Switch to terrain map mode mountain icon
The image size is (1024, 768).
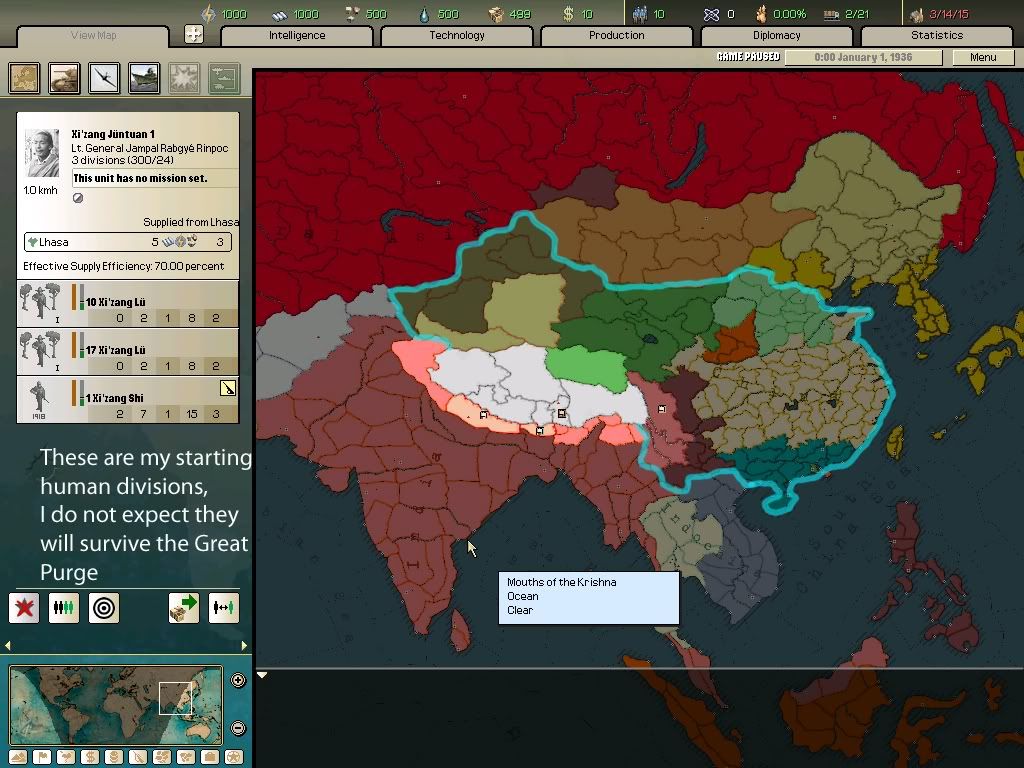(x=18, y=757)
